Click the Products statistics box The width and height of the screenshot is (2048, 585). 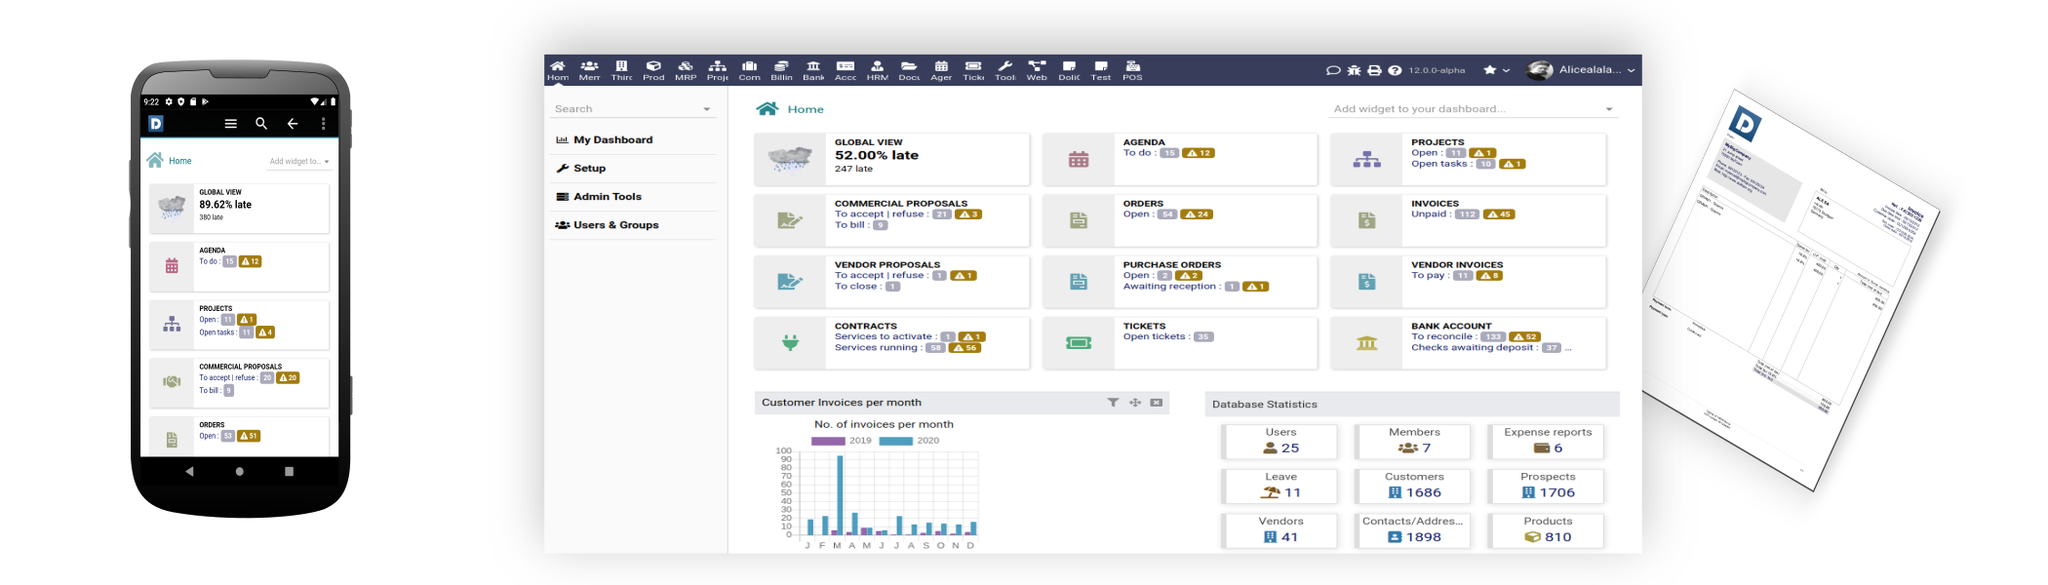click(x=1547, y=530)
